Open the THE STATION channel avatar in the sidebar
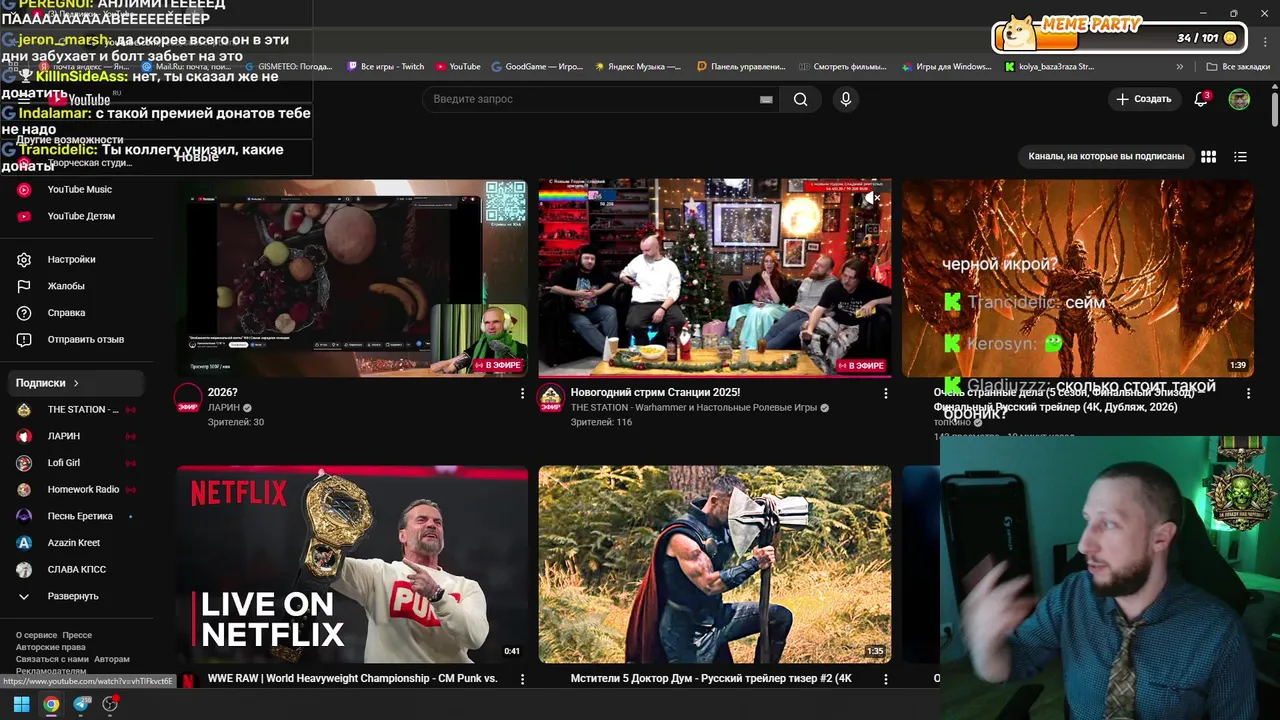1280x720 pixels. pyautogui.click(x=24, y=409)
